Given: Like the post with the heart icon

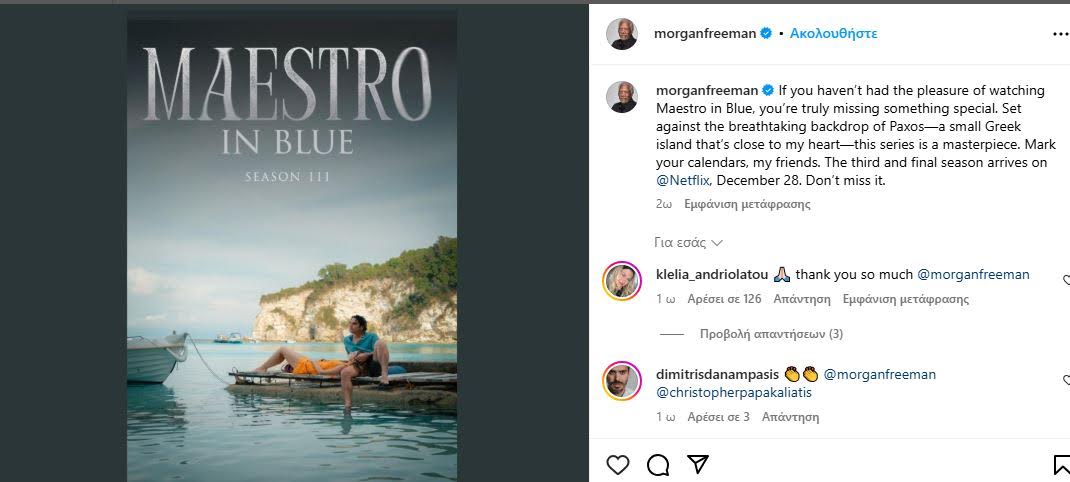Looking at the screenshot, I should click(x=618, y=464).
